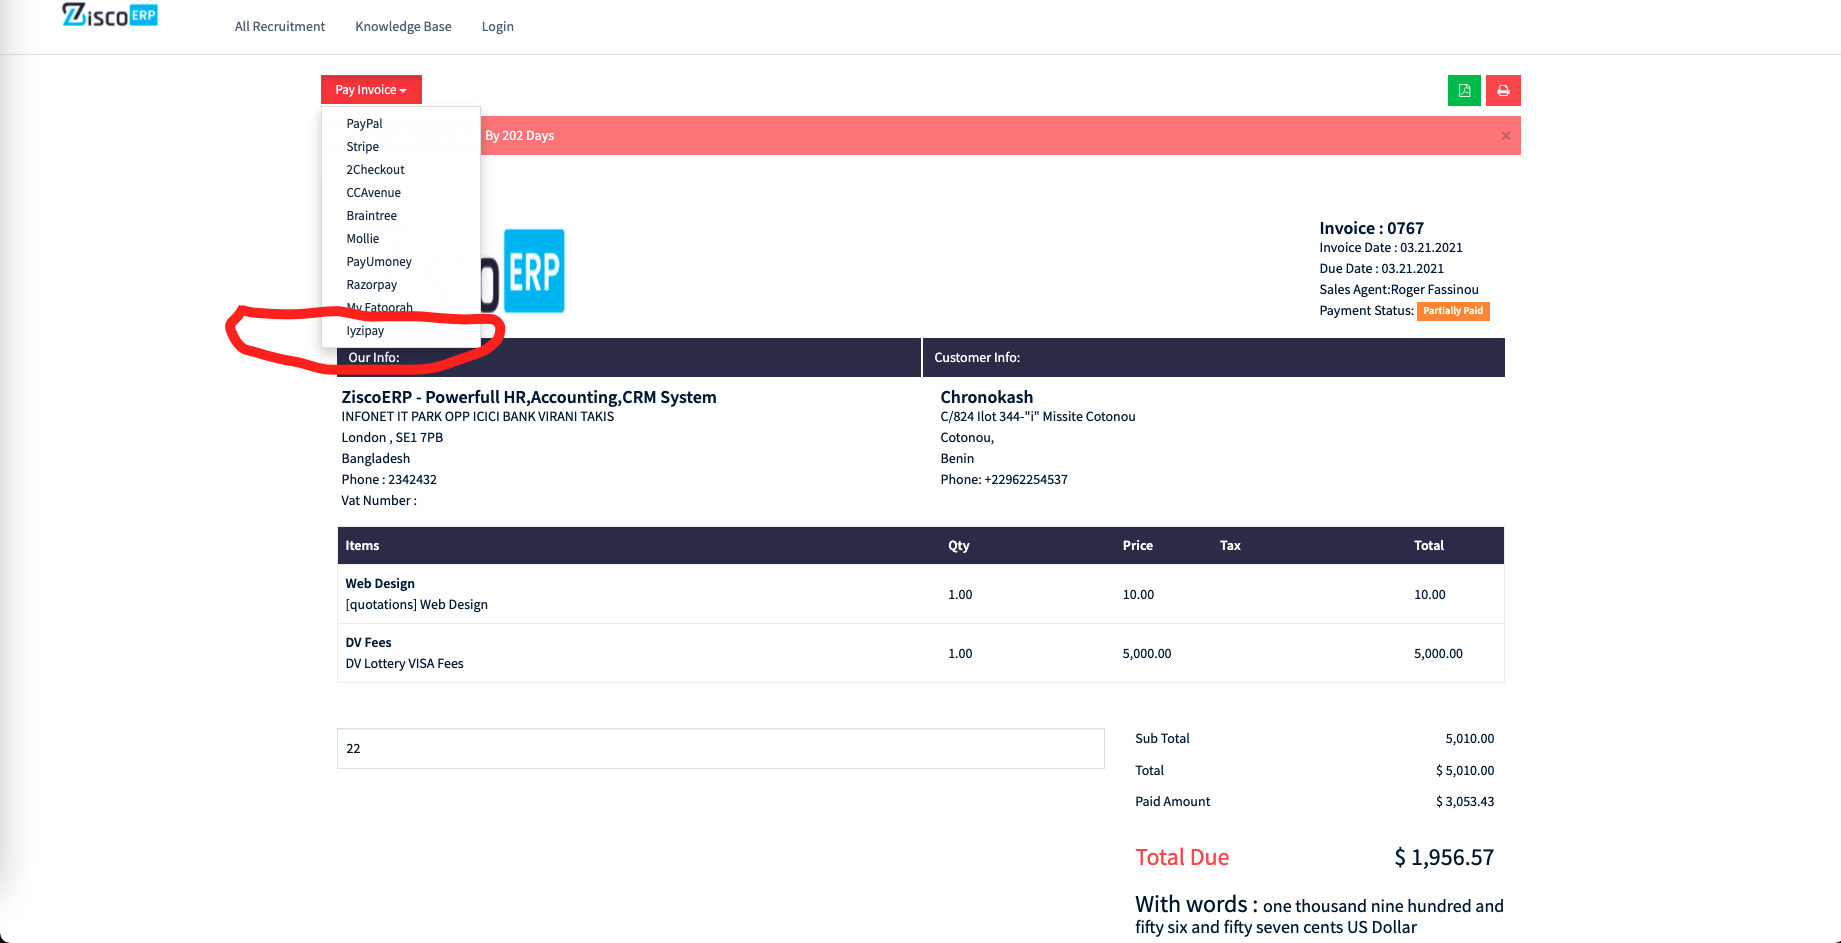The image size is (1841, 943).
Task: Click the 'Customer Info:' section header
Action: [x=977, y=357]
